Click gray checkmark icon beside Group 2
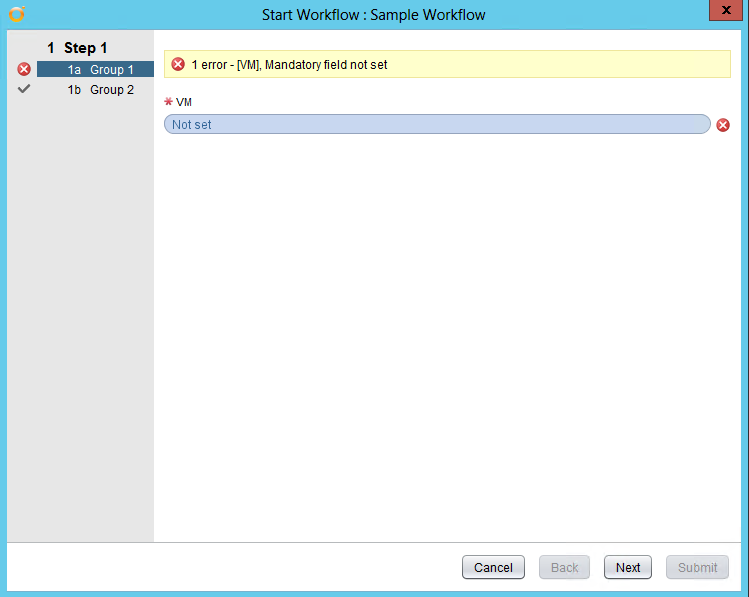The height and width of the screenshot is (597, 749). pyautogui.click(x=24, y=89)
